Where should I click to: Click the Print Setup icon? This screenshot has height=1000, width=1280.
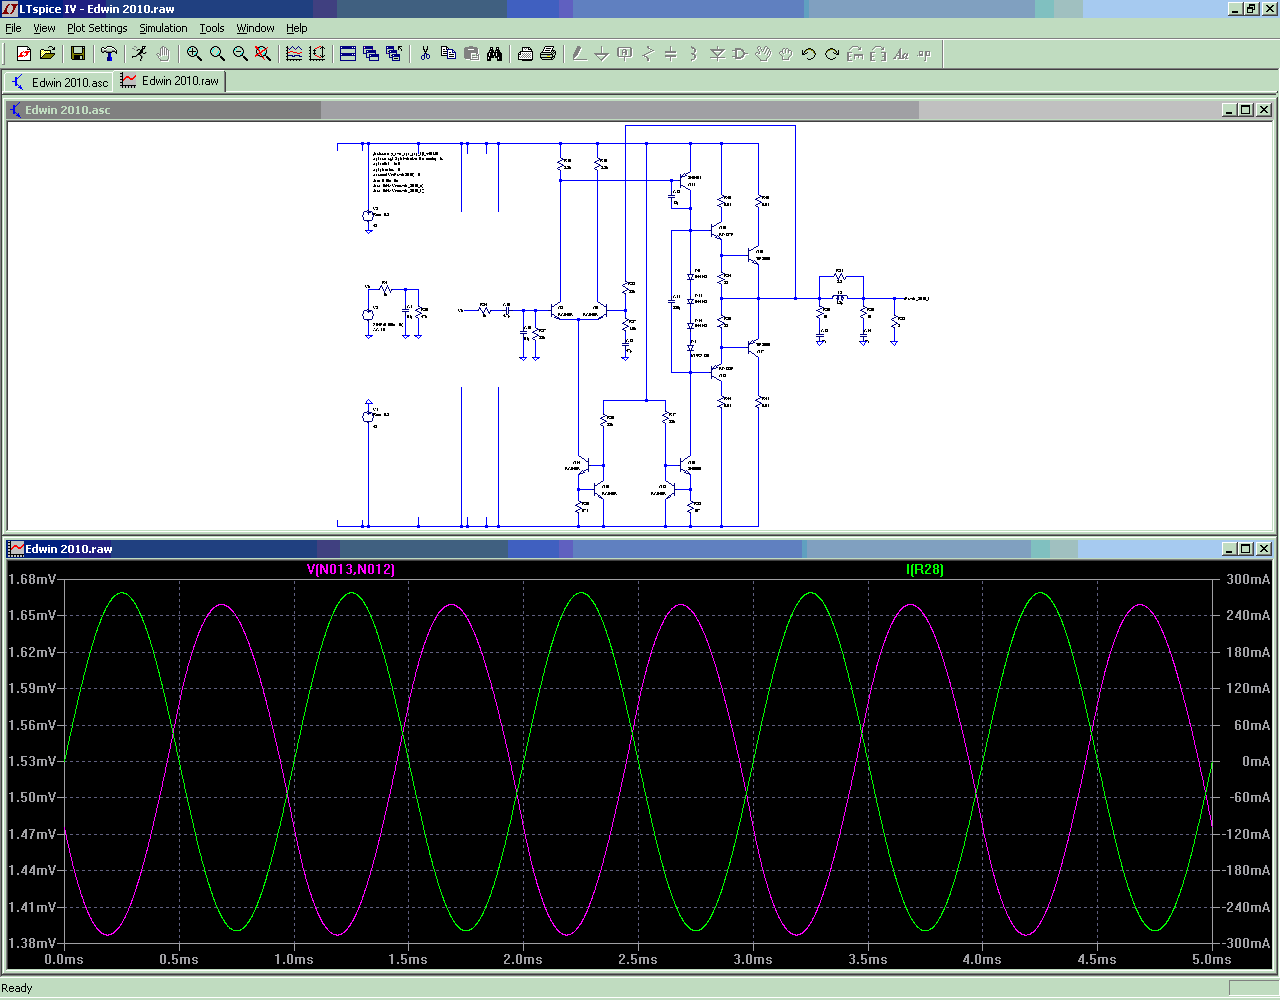pos(525,54)
